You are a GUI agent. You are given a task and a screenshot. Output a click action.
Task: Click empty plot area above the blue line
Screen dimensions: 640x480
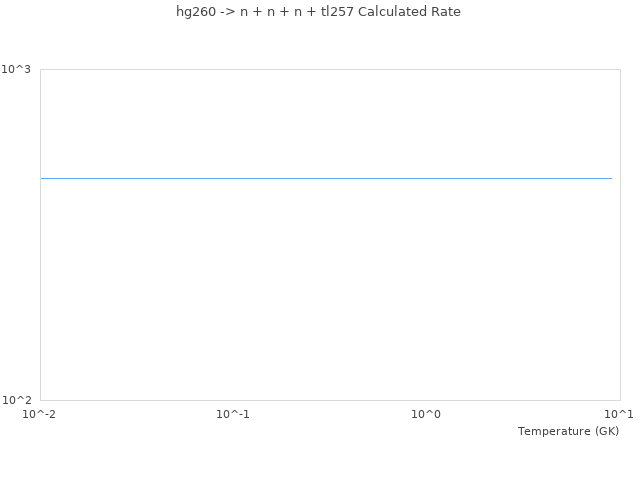pyautogui.click(x=326, y=120)
